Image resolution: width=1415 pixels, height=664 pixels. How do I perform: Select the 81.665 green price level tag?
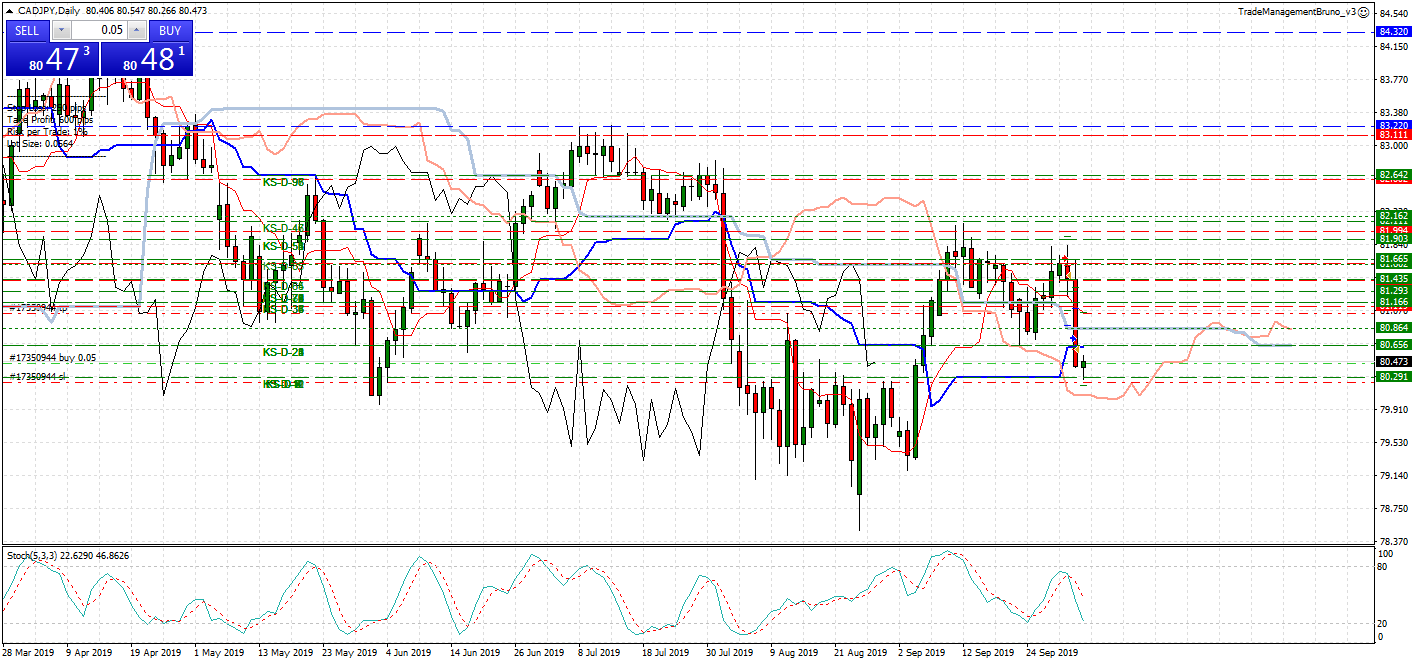point(1393,258)
